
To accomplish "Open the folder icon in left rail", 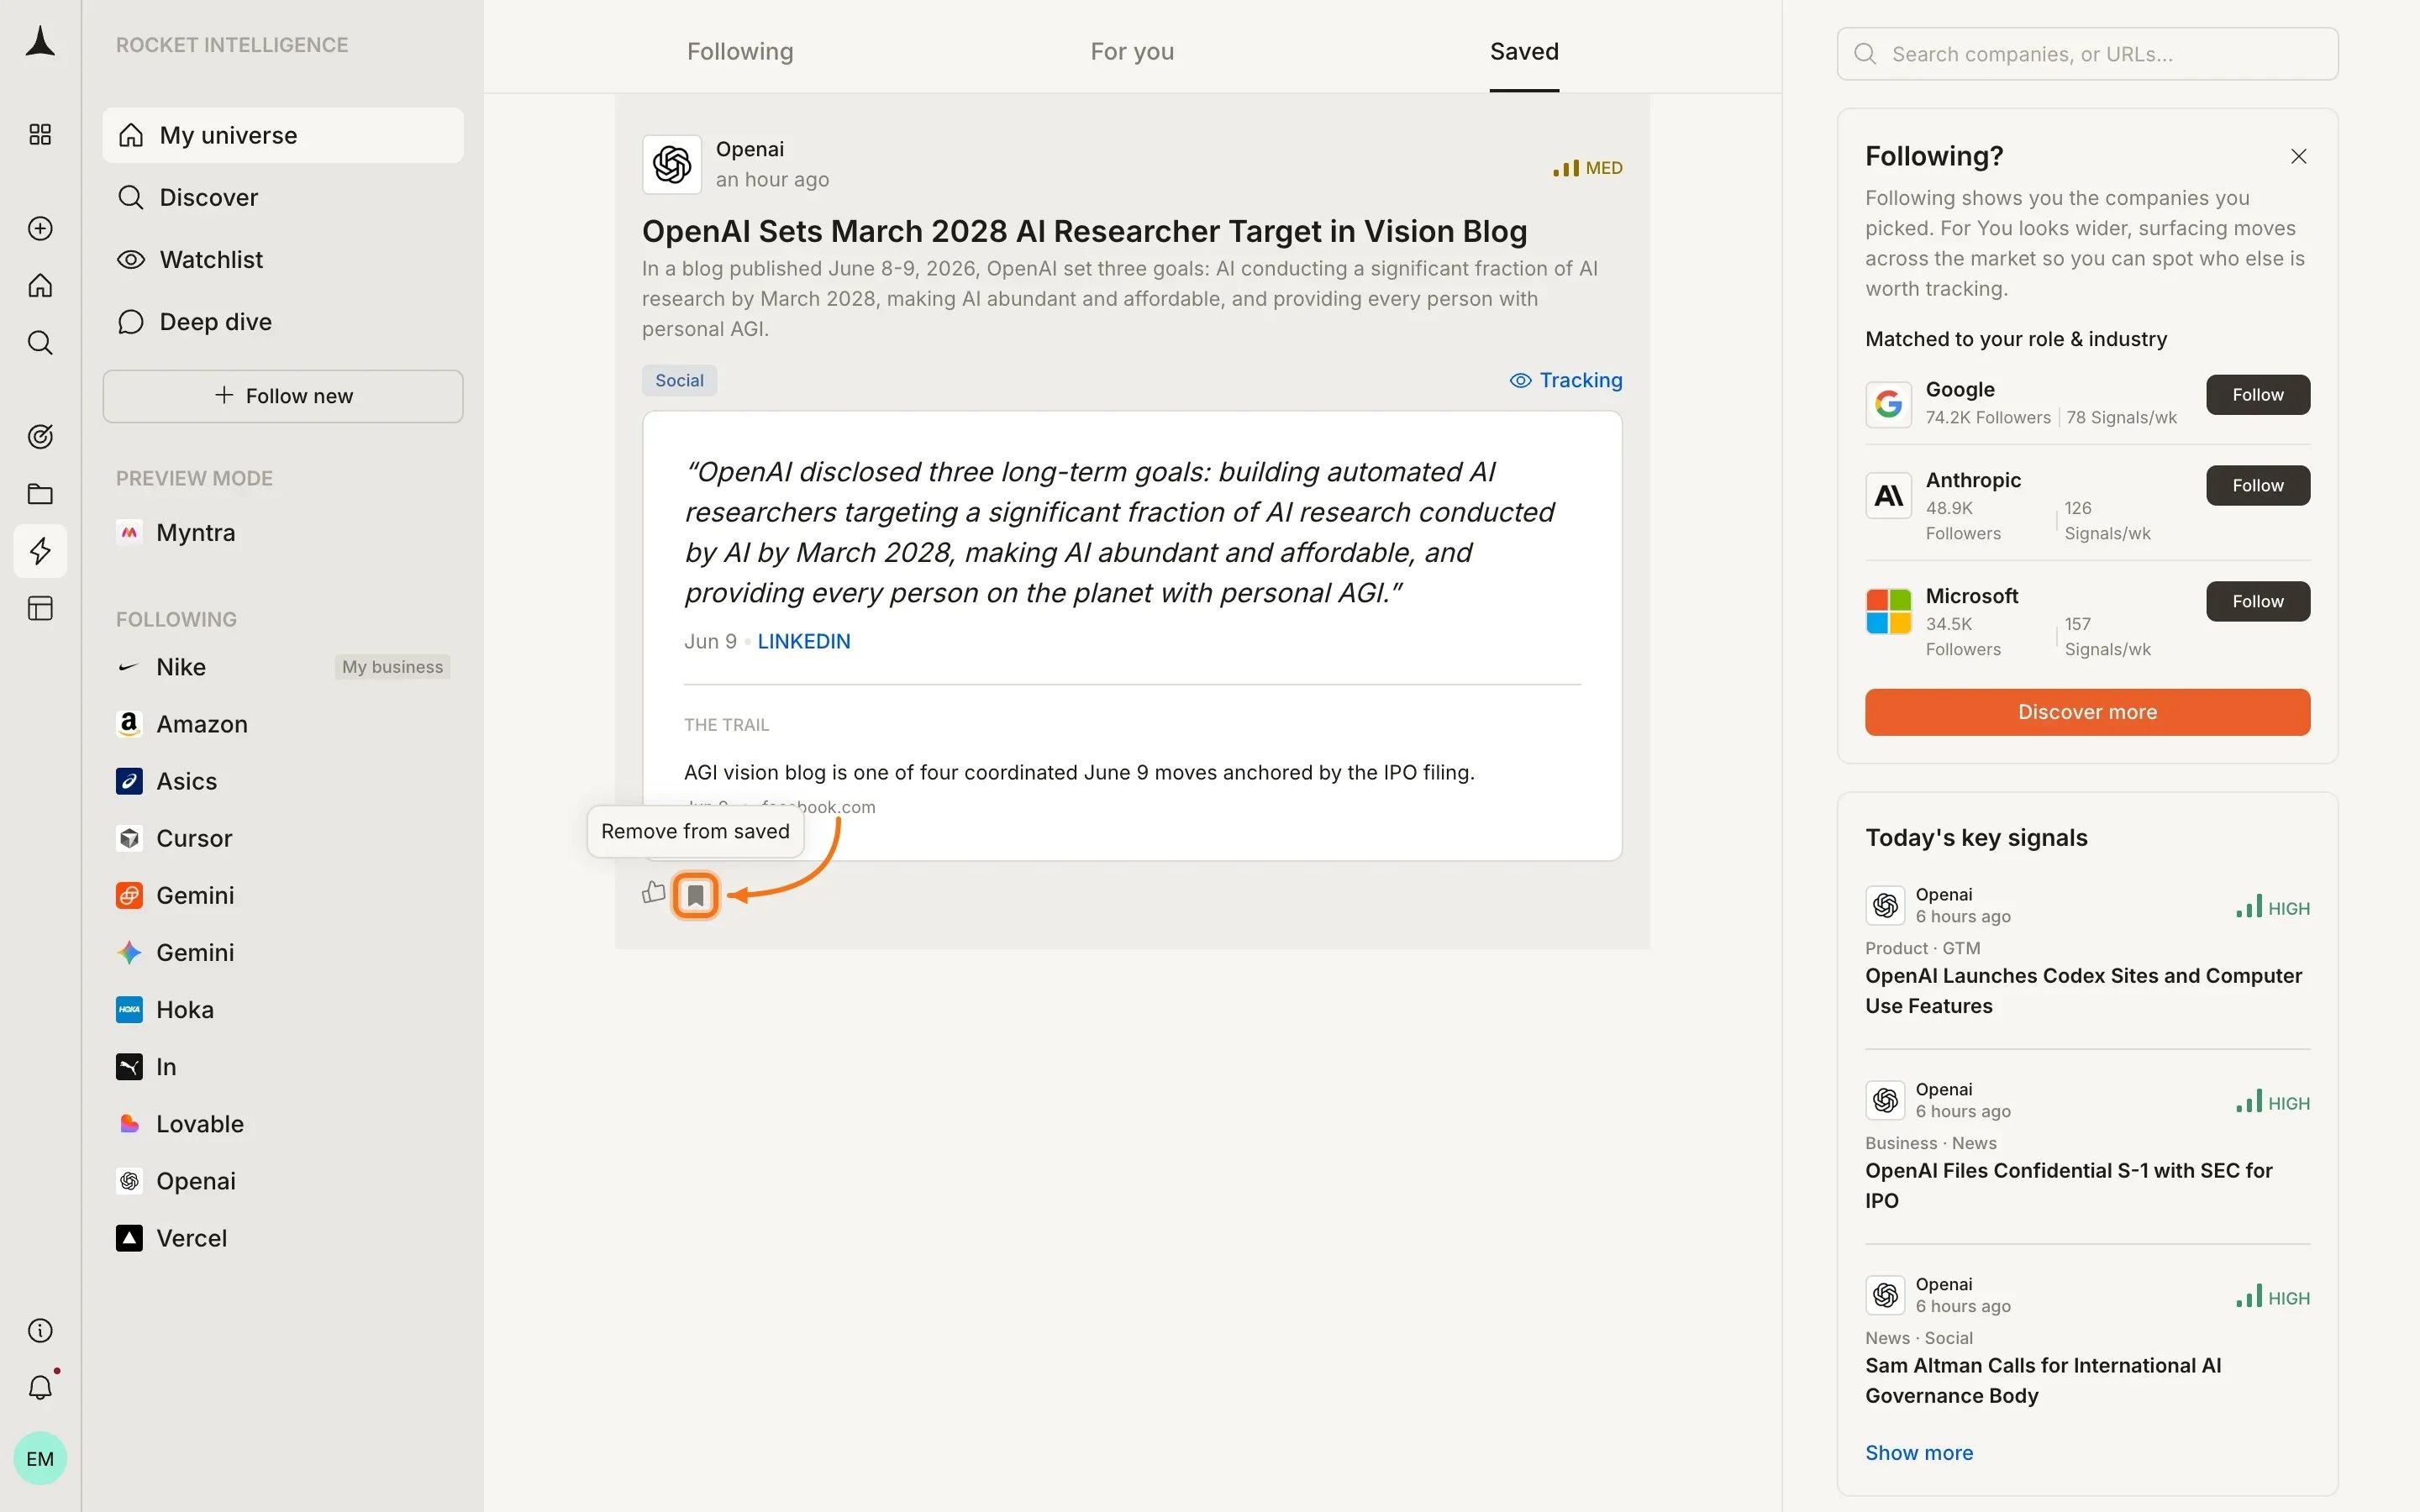I will tap(40, 494).
